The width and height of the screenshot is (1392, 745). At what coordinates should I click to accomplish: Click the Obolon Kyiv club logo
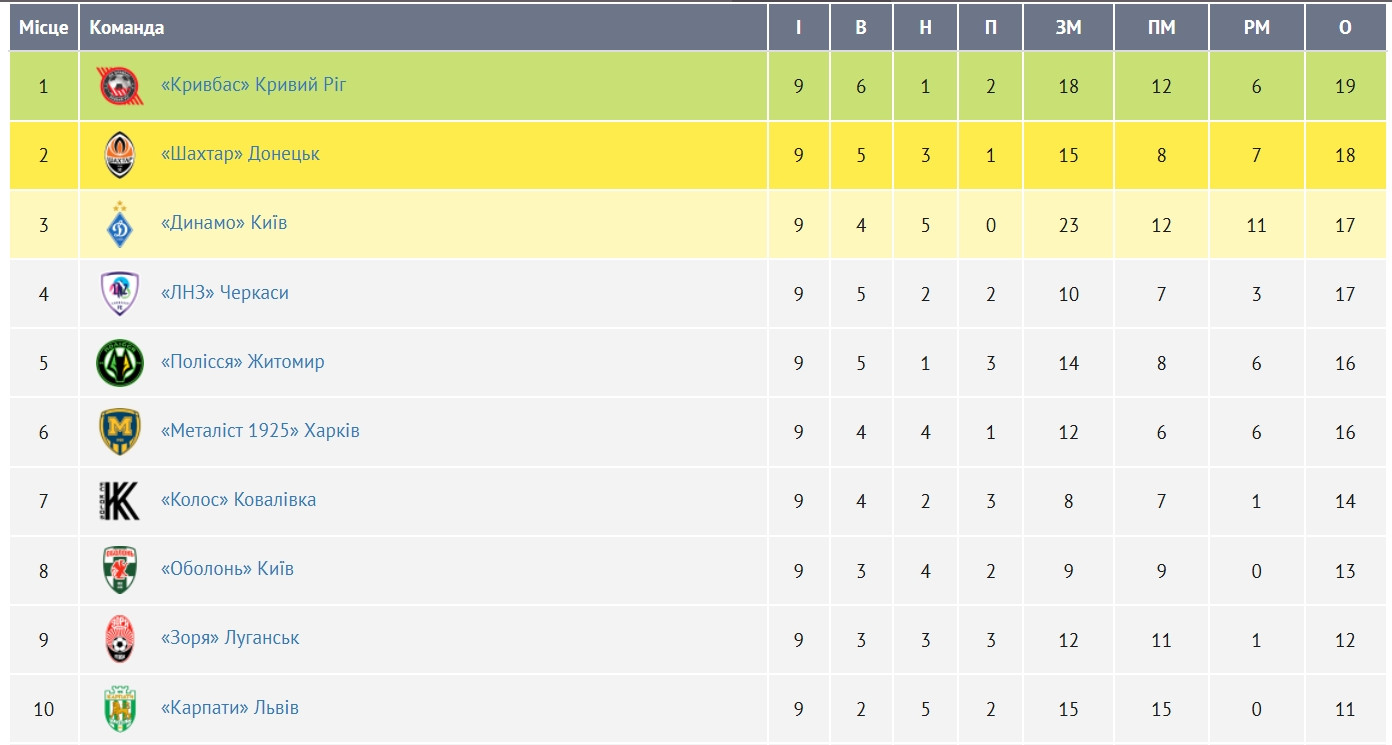point(119,569)
